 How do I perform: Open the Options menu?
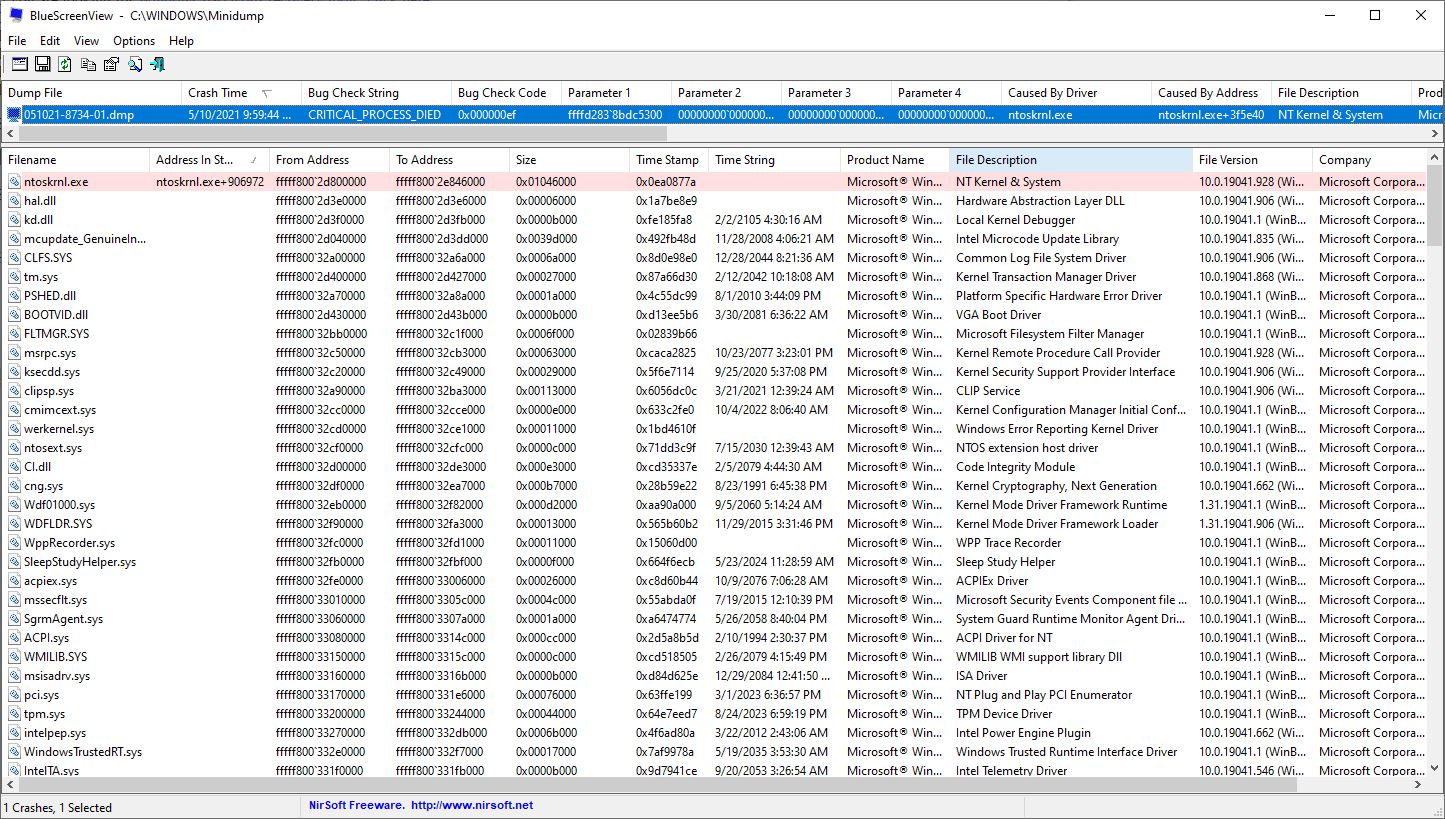point(134,41)
